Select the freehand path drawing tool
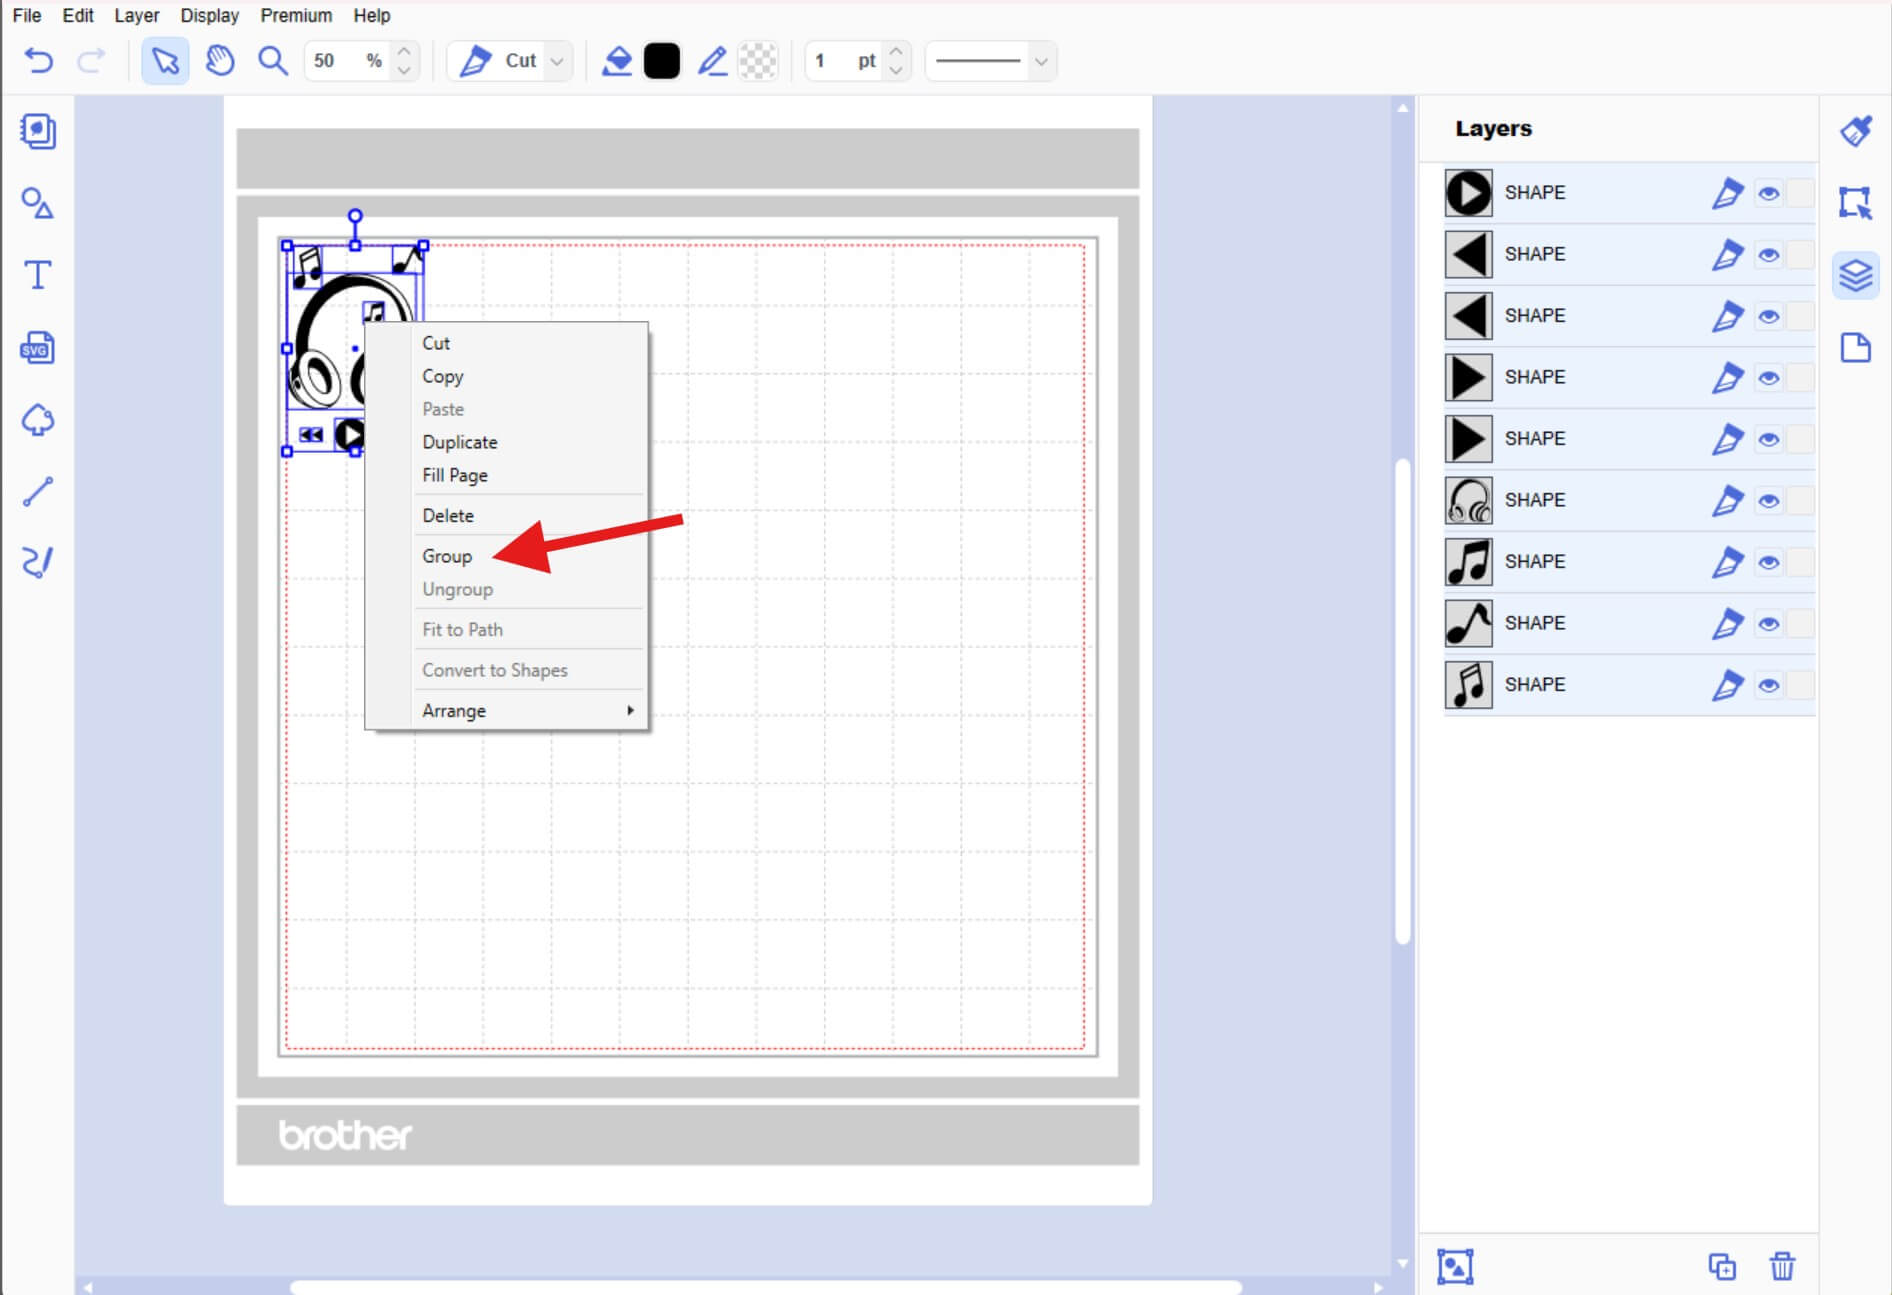The image size is (1892, 1295). [x=38, y=562]
